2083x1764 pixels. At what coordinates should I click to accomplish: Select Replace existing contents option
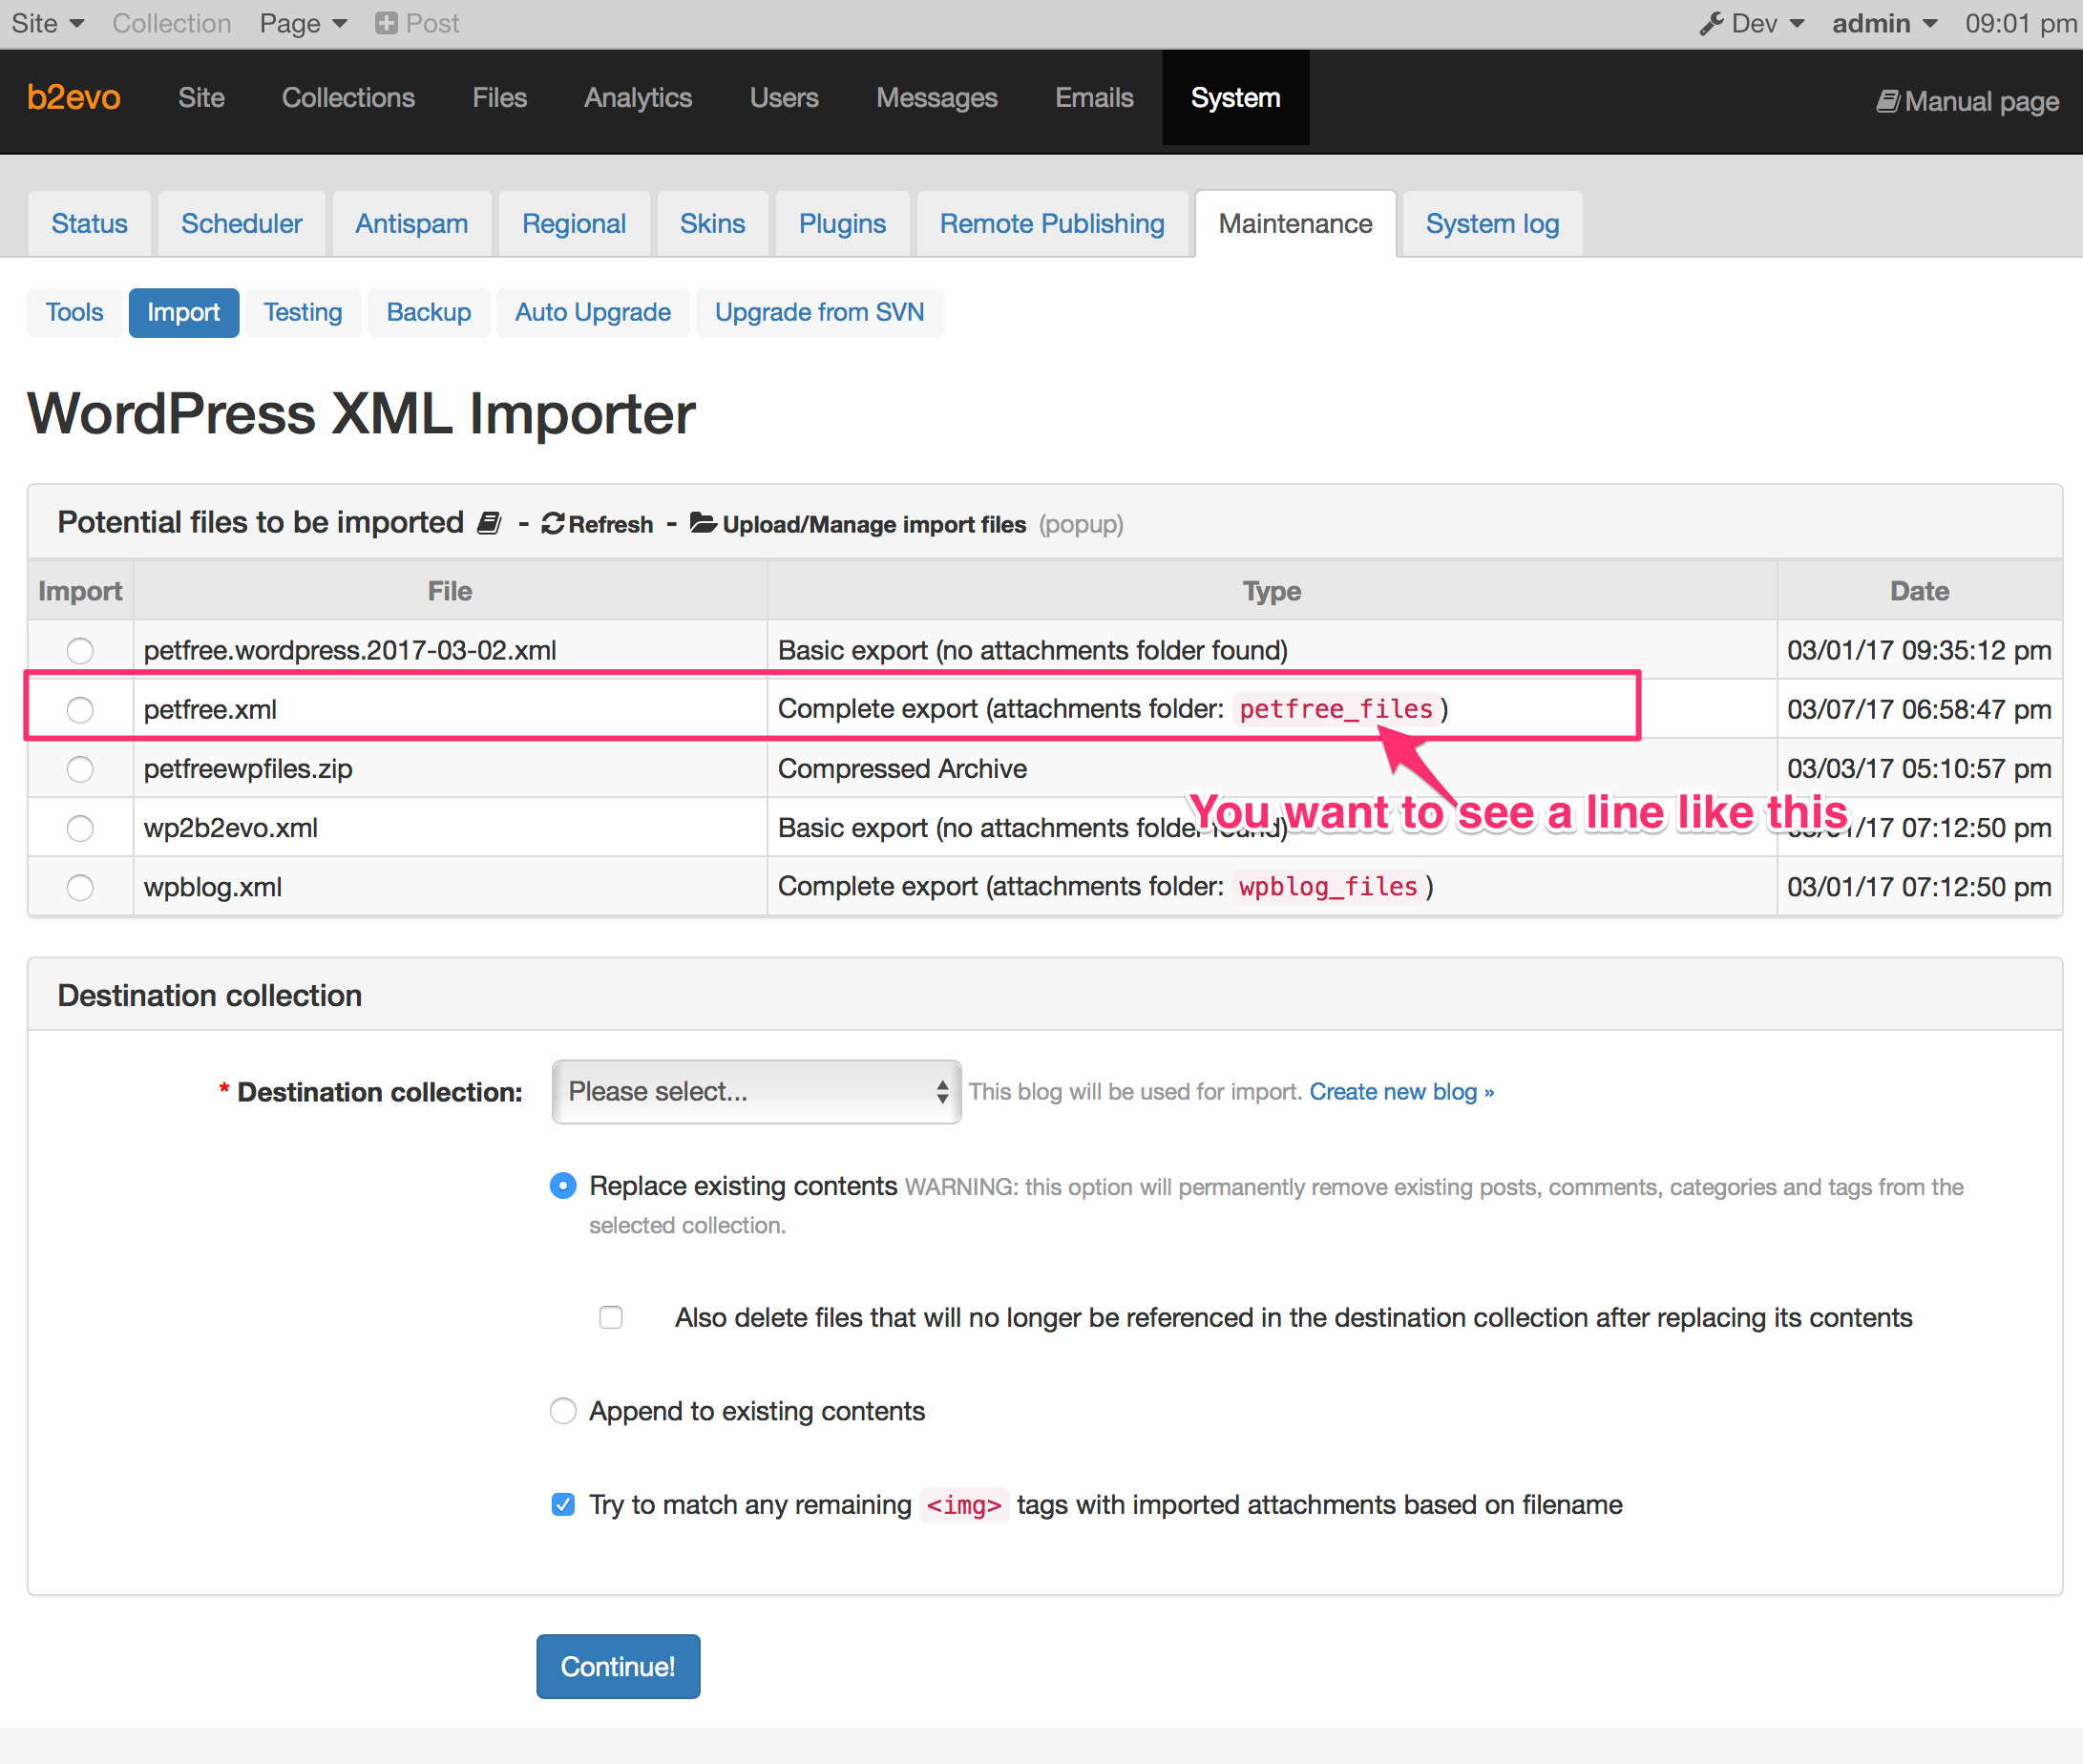563,1186
